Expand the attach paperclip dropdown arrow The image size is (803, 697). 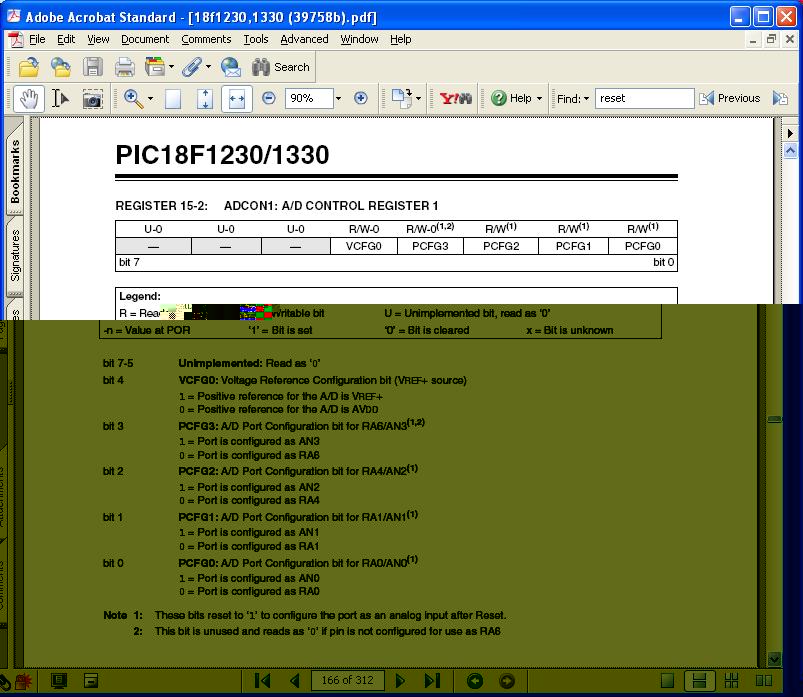[x=208, y=67]
